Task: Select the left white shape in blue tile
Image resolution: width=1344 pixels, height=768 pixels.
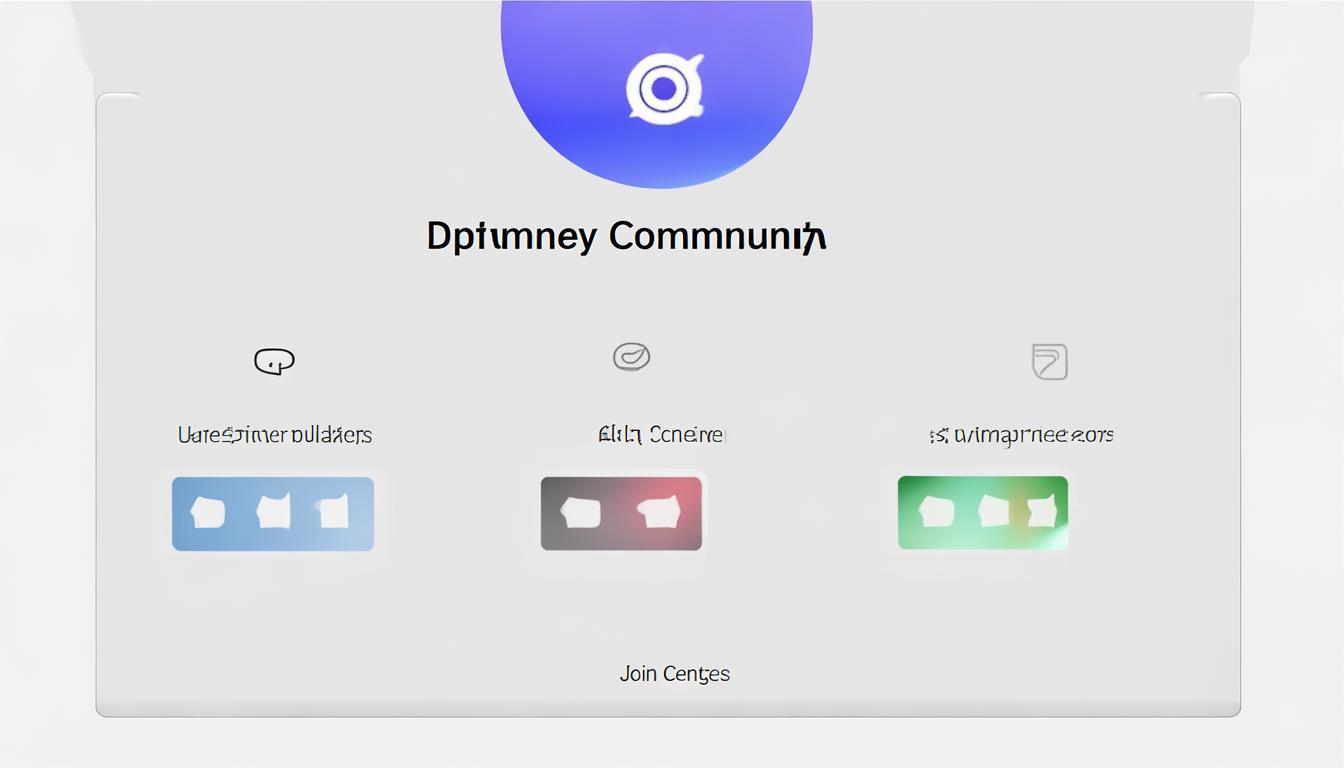Action: pos(208,513)
